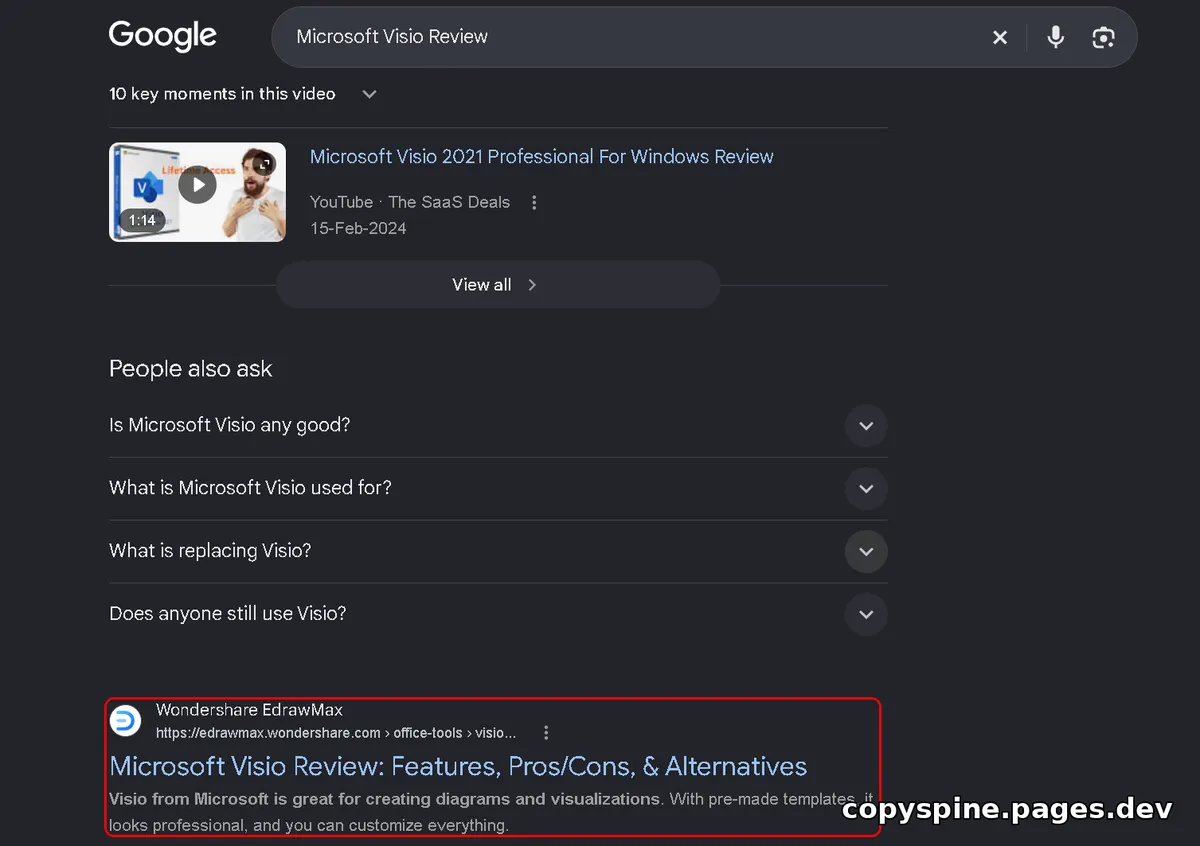Click the 'People also ask' heading
1200x846 pixels.
(190, 369)
